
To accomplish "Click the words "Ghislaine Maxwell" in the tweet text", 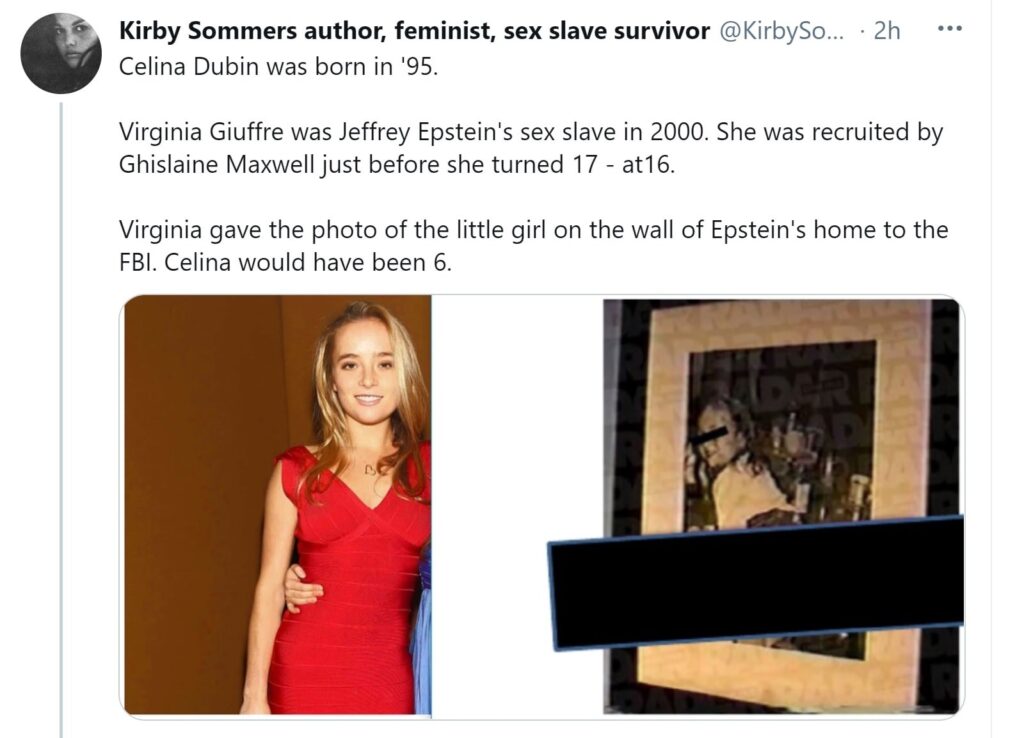I will pyautogui.click(x=217, y=165).
